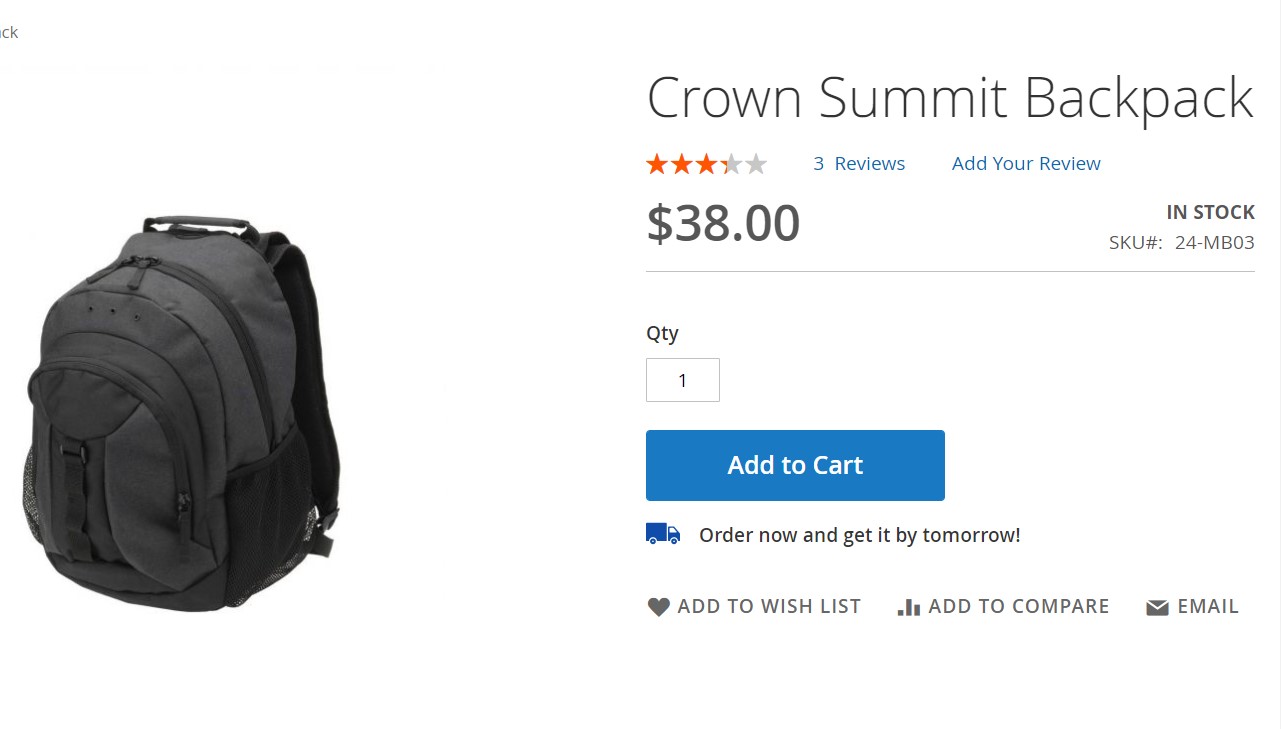Click the $38.00 price
The image size is (1281, 729).
click(723, 223)
